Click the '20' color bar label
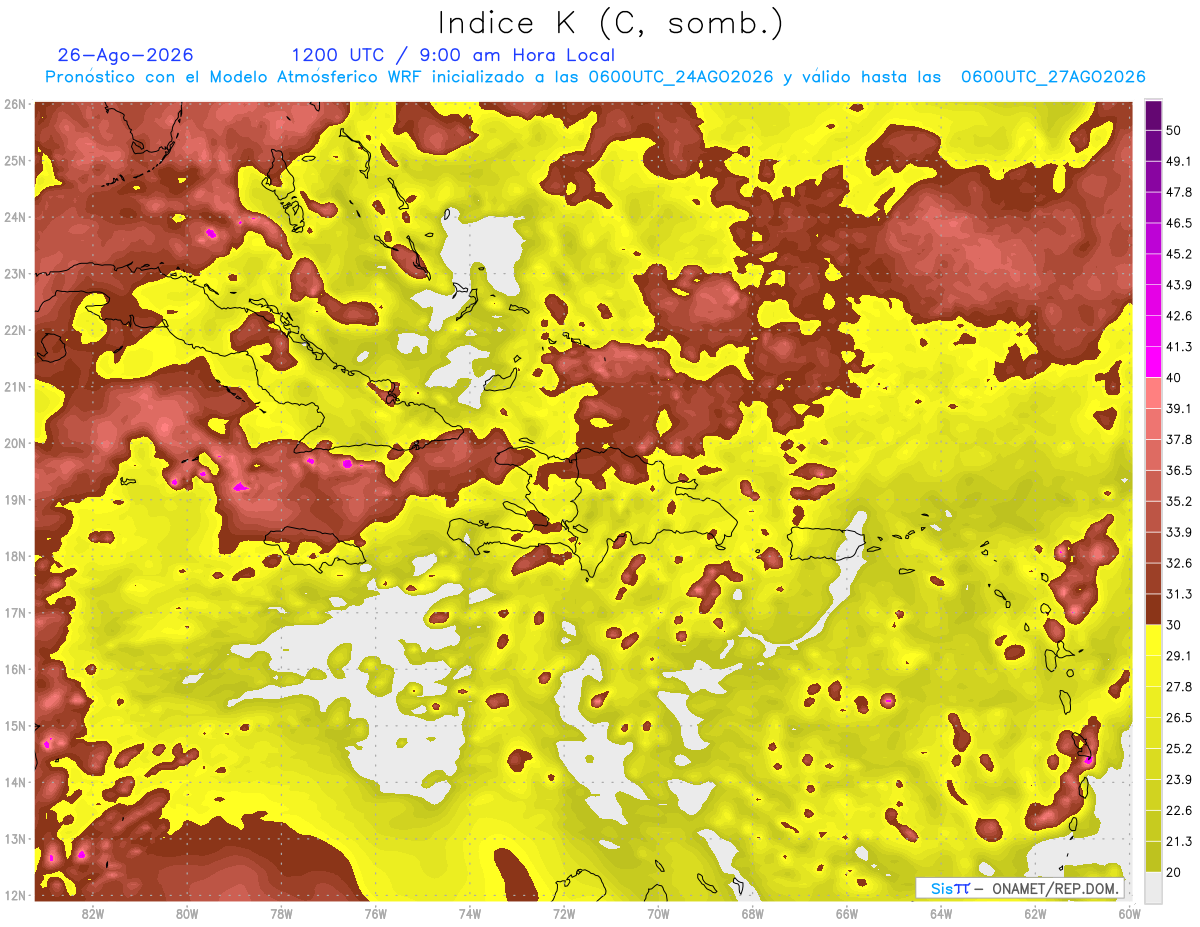 [1173, 873]
